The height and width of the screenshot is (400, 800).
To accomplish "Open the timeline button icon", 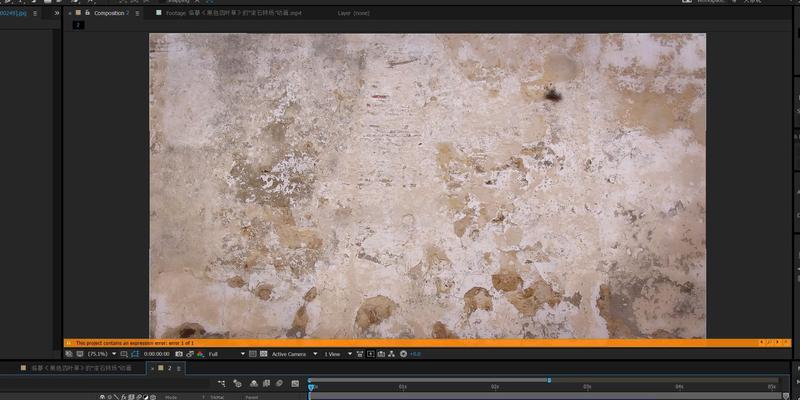I will pyautogui.click(x=381, y=354).
